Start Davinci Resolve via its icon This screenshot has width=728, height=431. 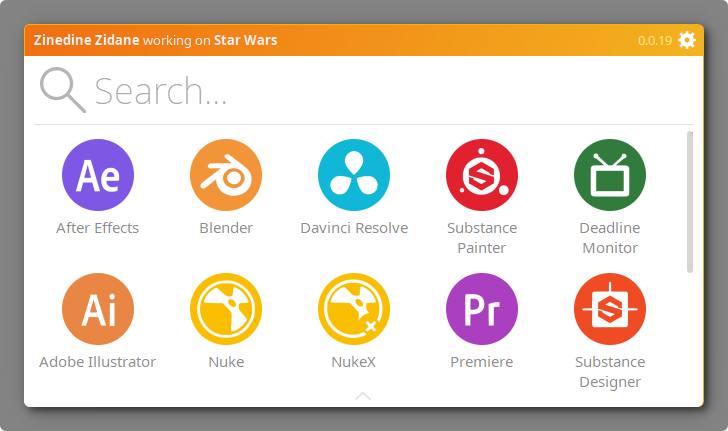pyautogui.click(x=354, y=175)
